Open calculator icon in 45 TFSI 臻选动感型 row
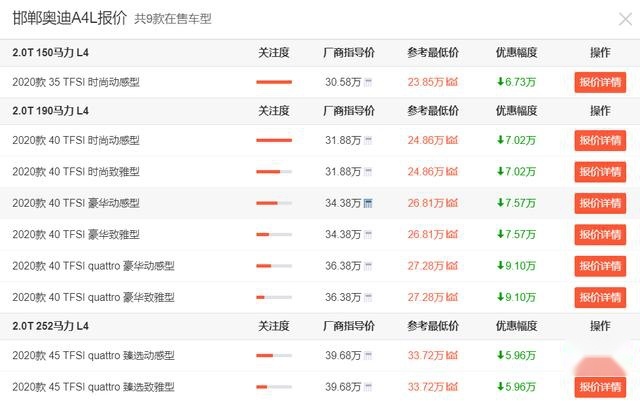This screenshot has height=401, width=640. pyautogui.click(x=368, y=355)
